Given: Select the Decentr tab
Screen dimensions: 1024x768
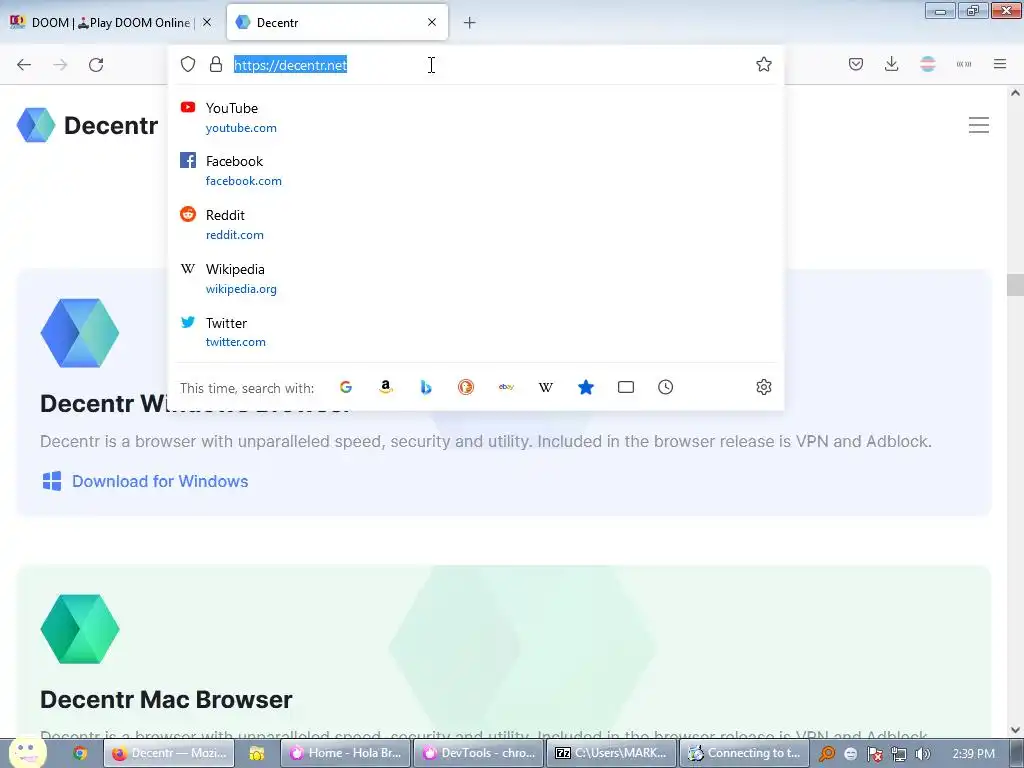Looking at the screenshot, I should [337, 22].
